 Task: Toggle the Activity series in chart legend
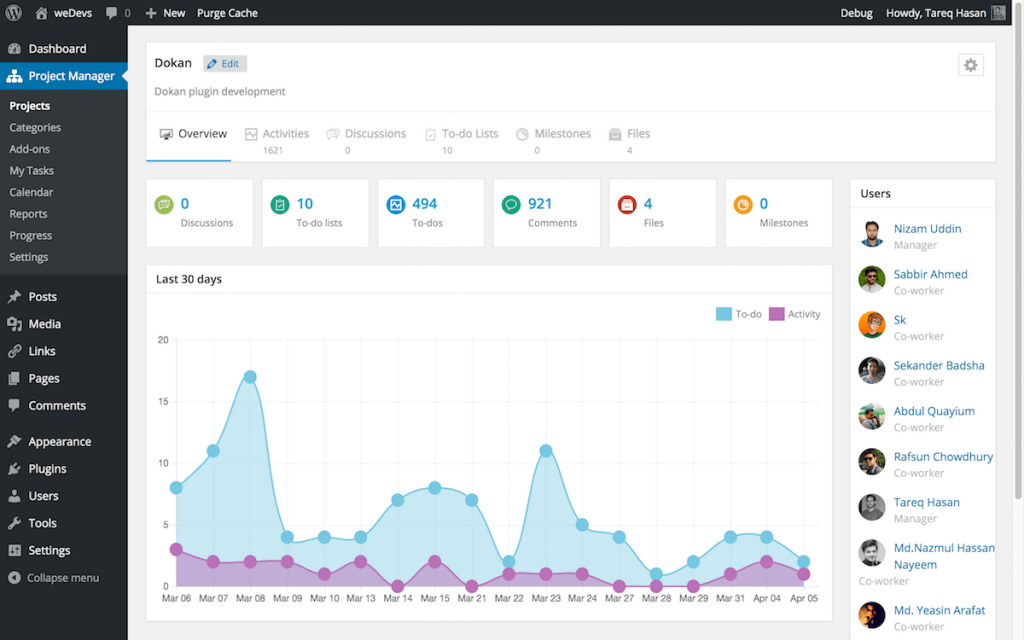(794, 313)
